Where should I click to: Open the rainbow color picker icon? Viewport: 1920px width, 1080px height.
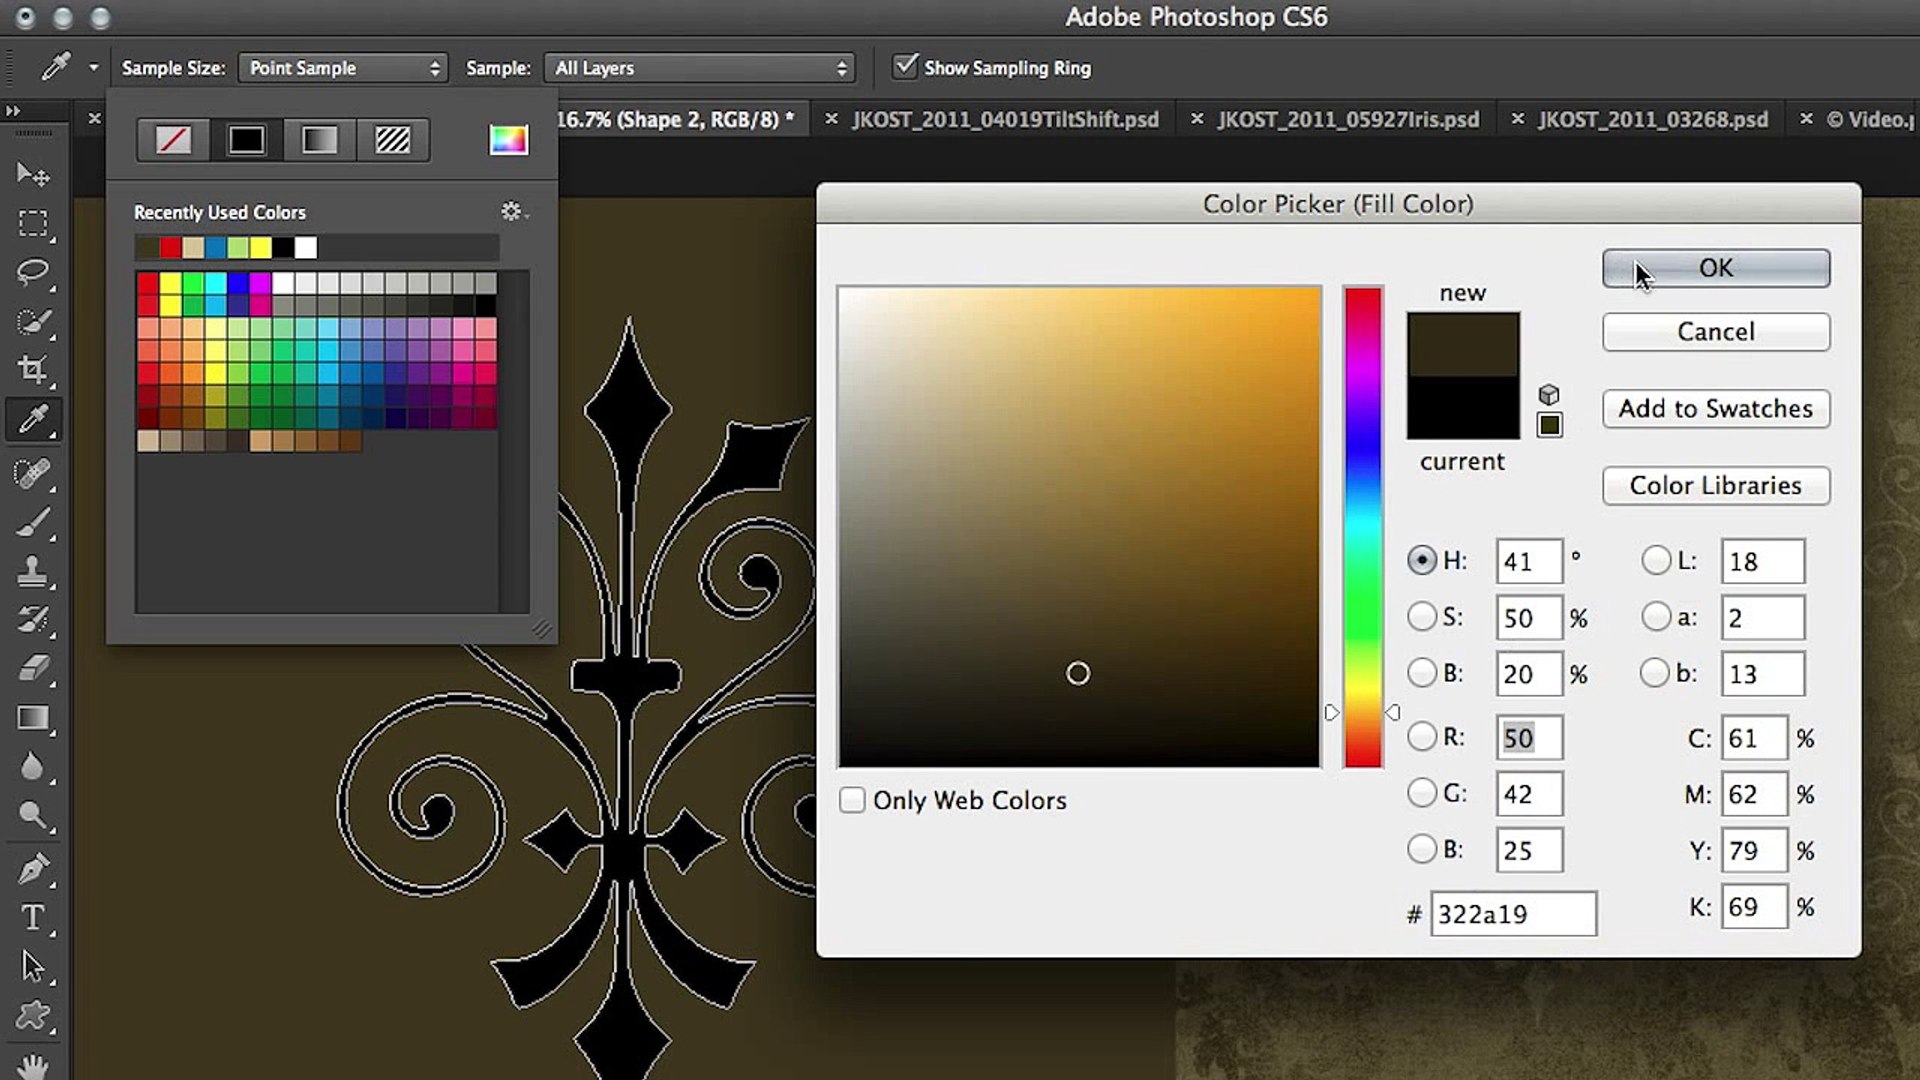coord(508,140)
